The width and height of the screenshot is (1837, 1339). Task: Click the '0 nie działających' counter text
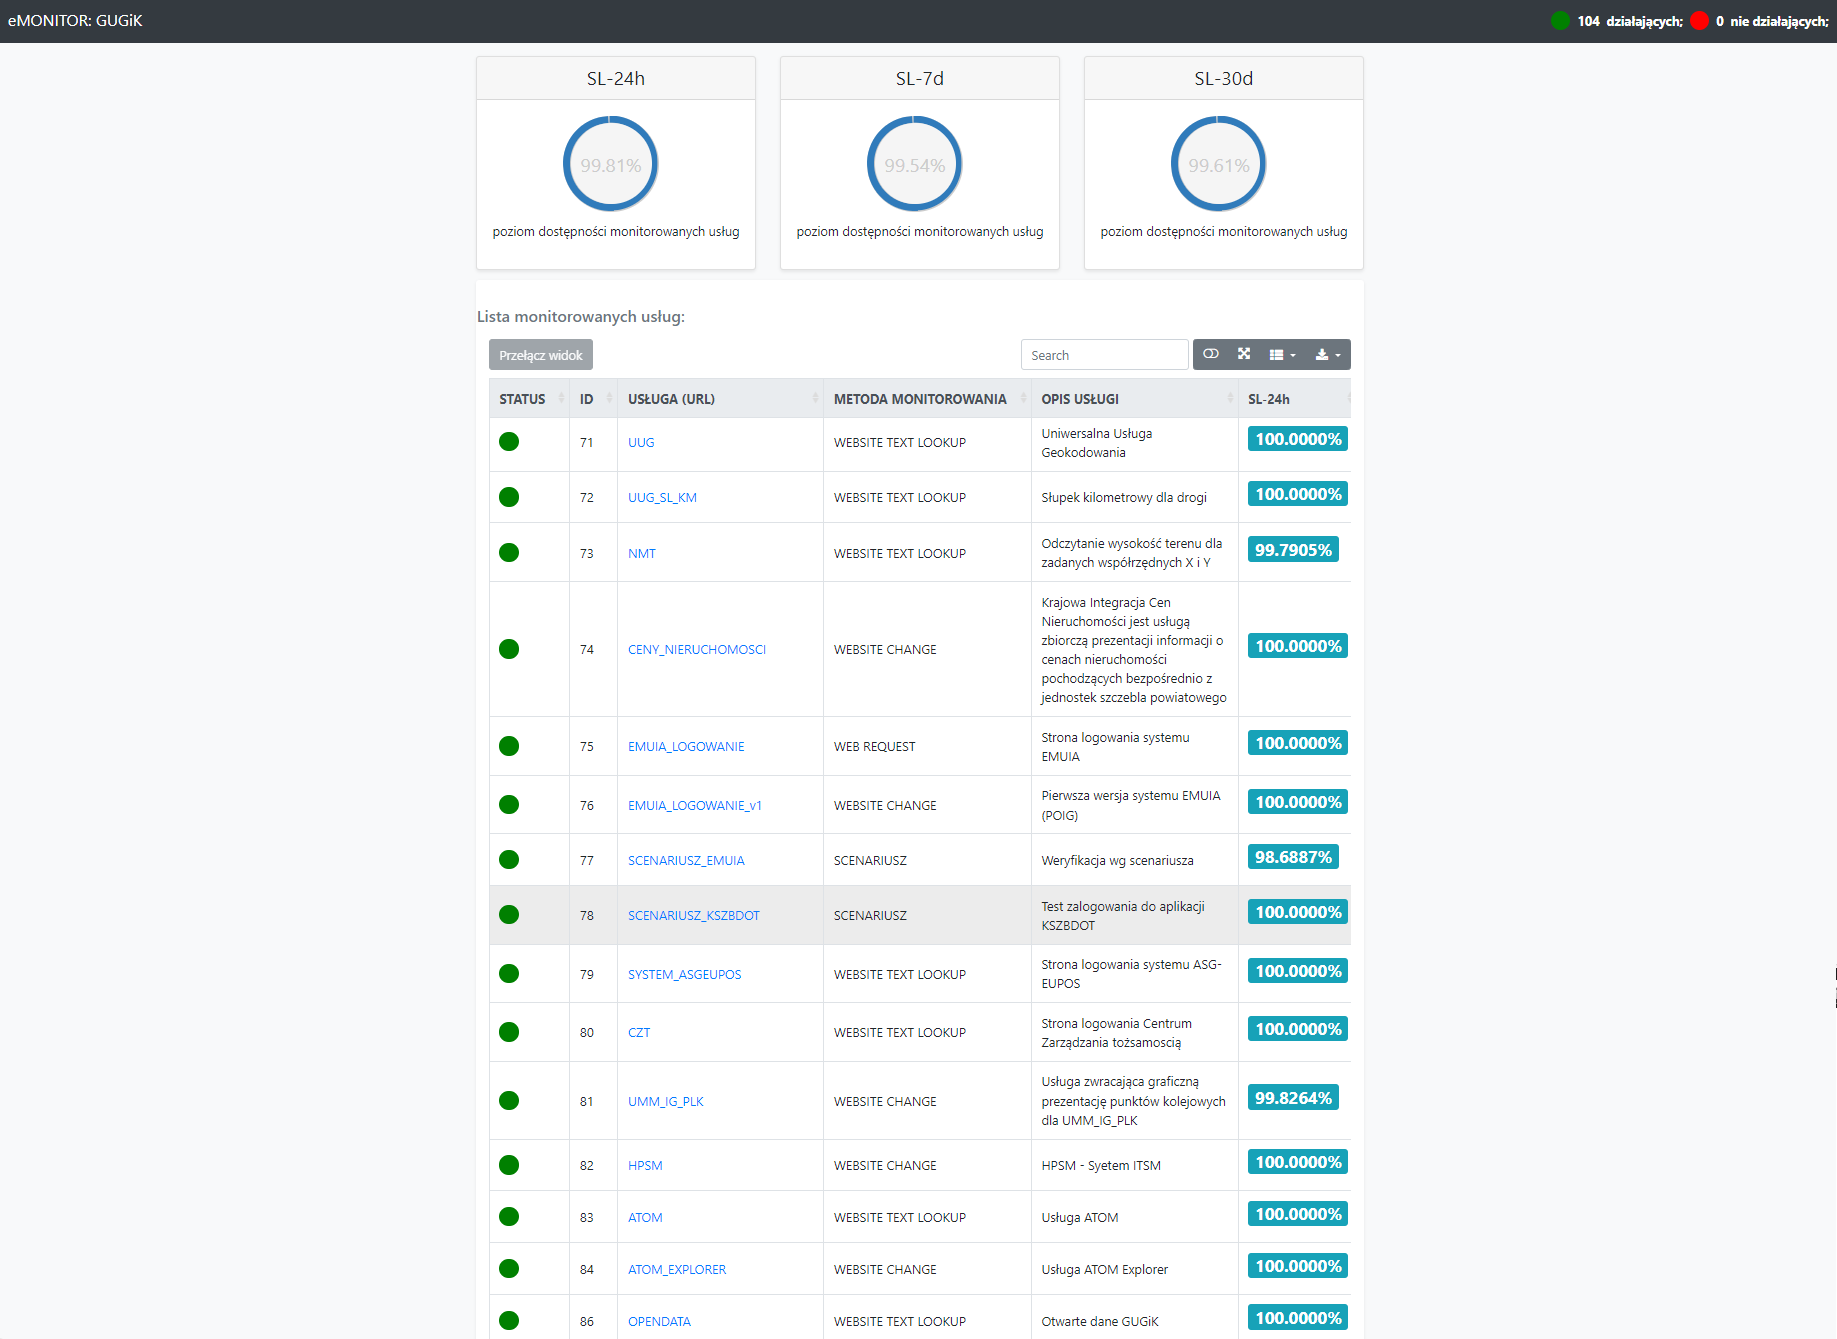(1772, 21)
